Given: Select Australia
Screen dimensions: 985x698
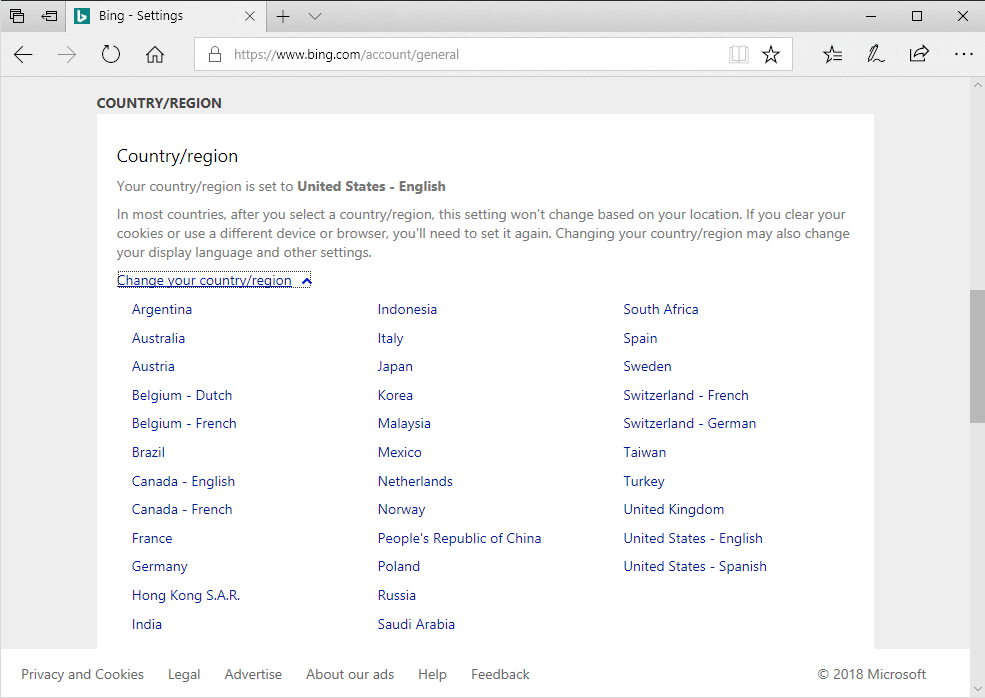Looking at the screenshot, I should tap(158, 338).
